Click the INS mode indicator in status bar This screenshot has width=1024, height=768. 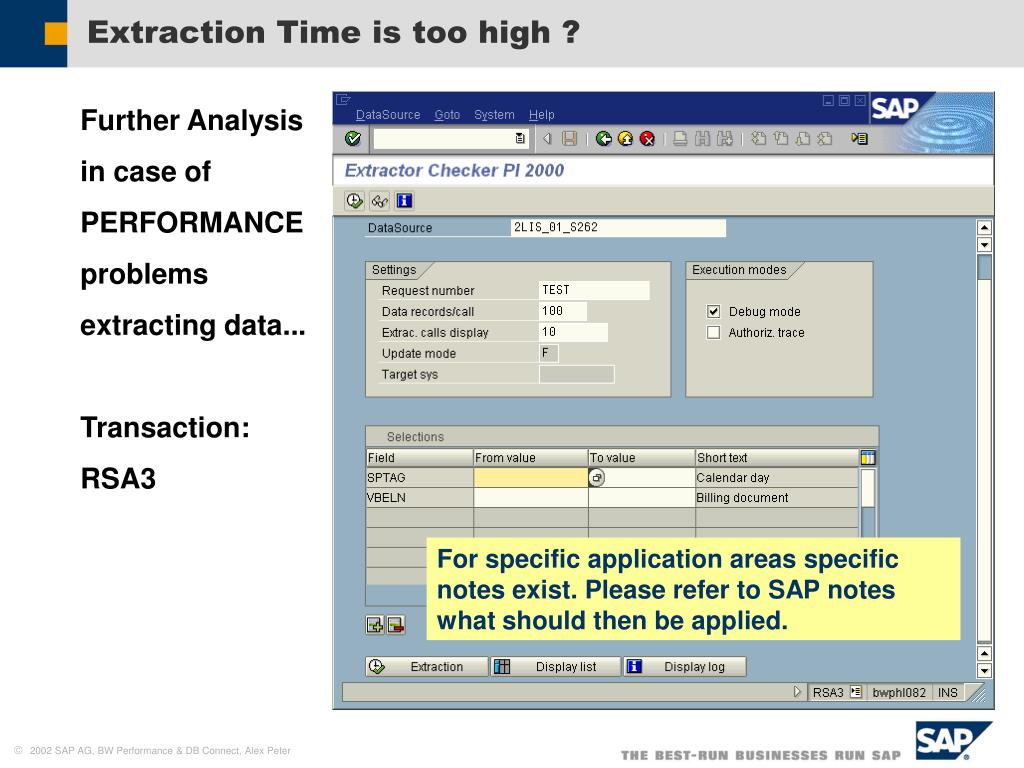point(948,692)
